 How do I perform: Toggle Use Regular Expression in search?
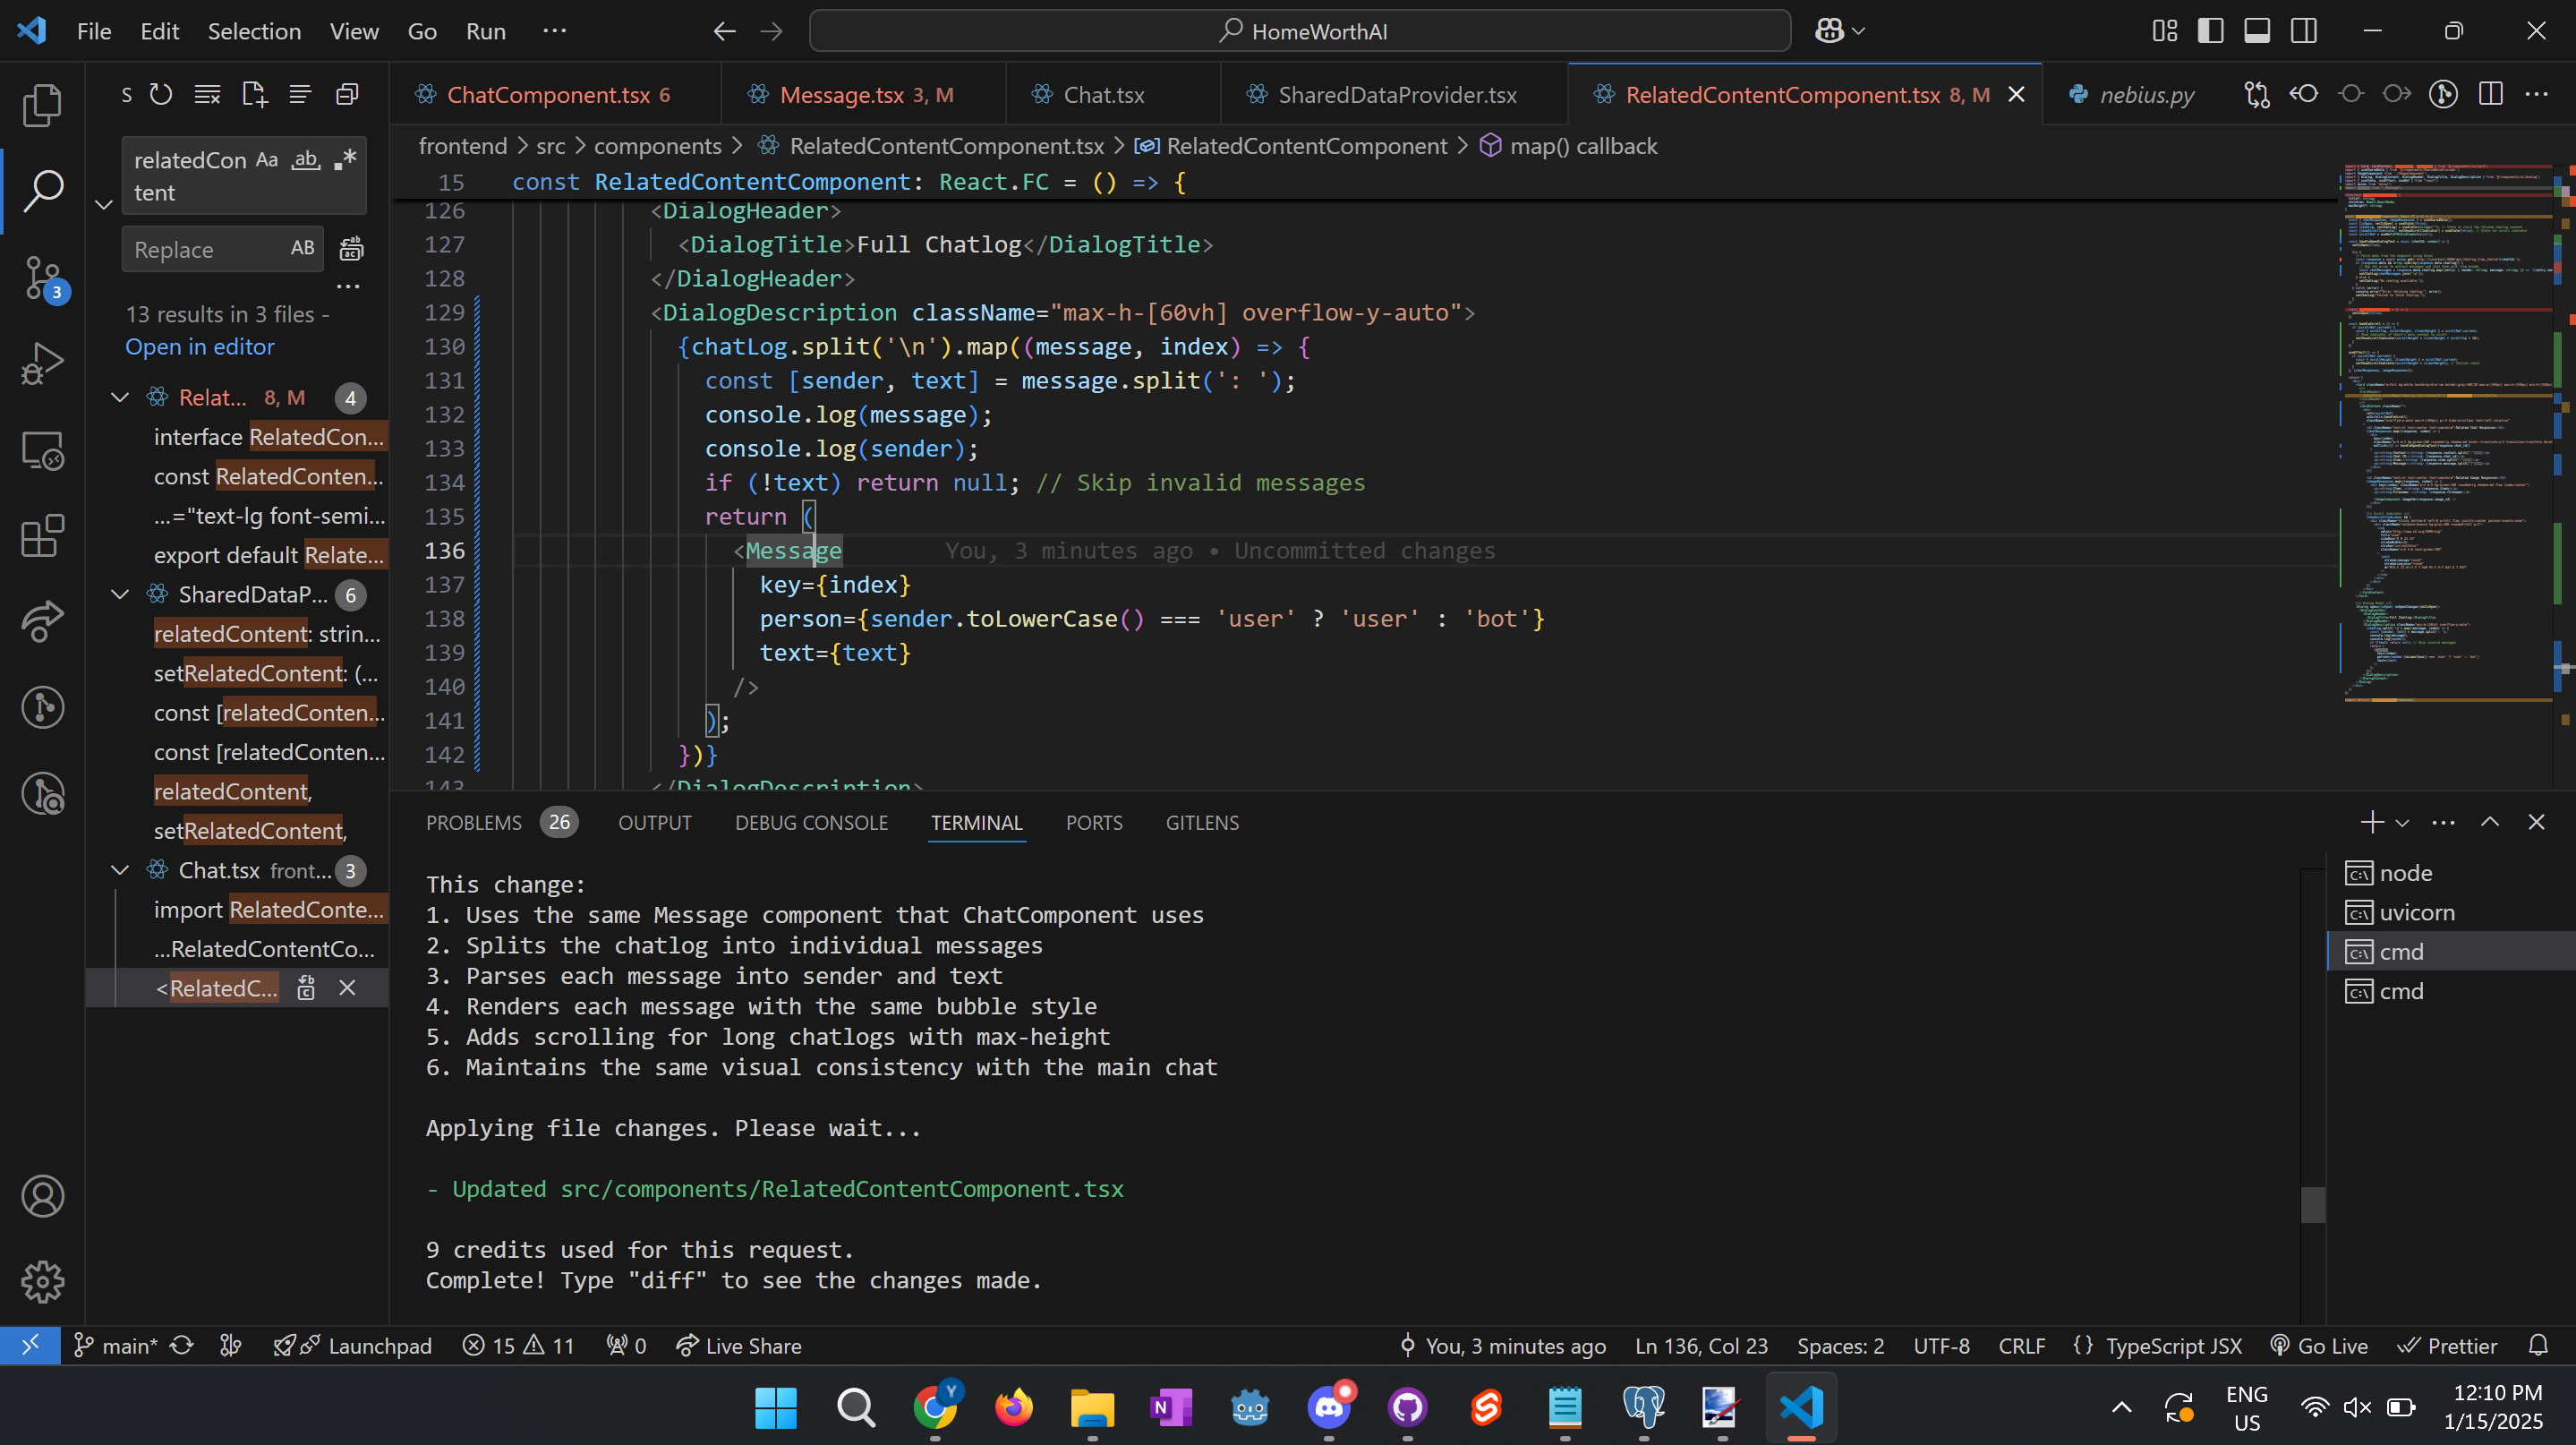click(x=345, y=160)
